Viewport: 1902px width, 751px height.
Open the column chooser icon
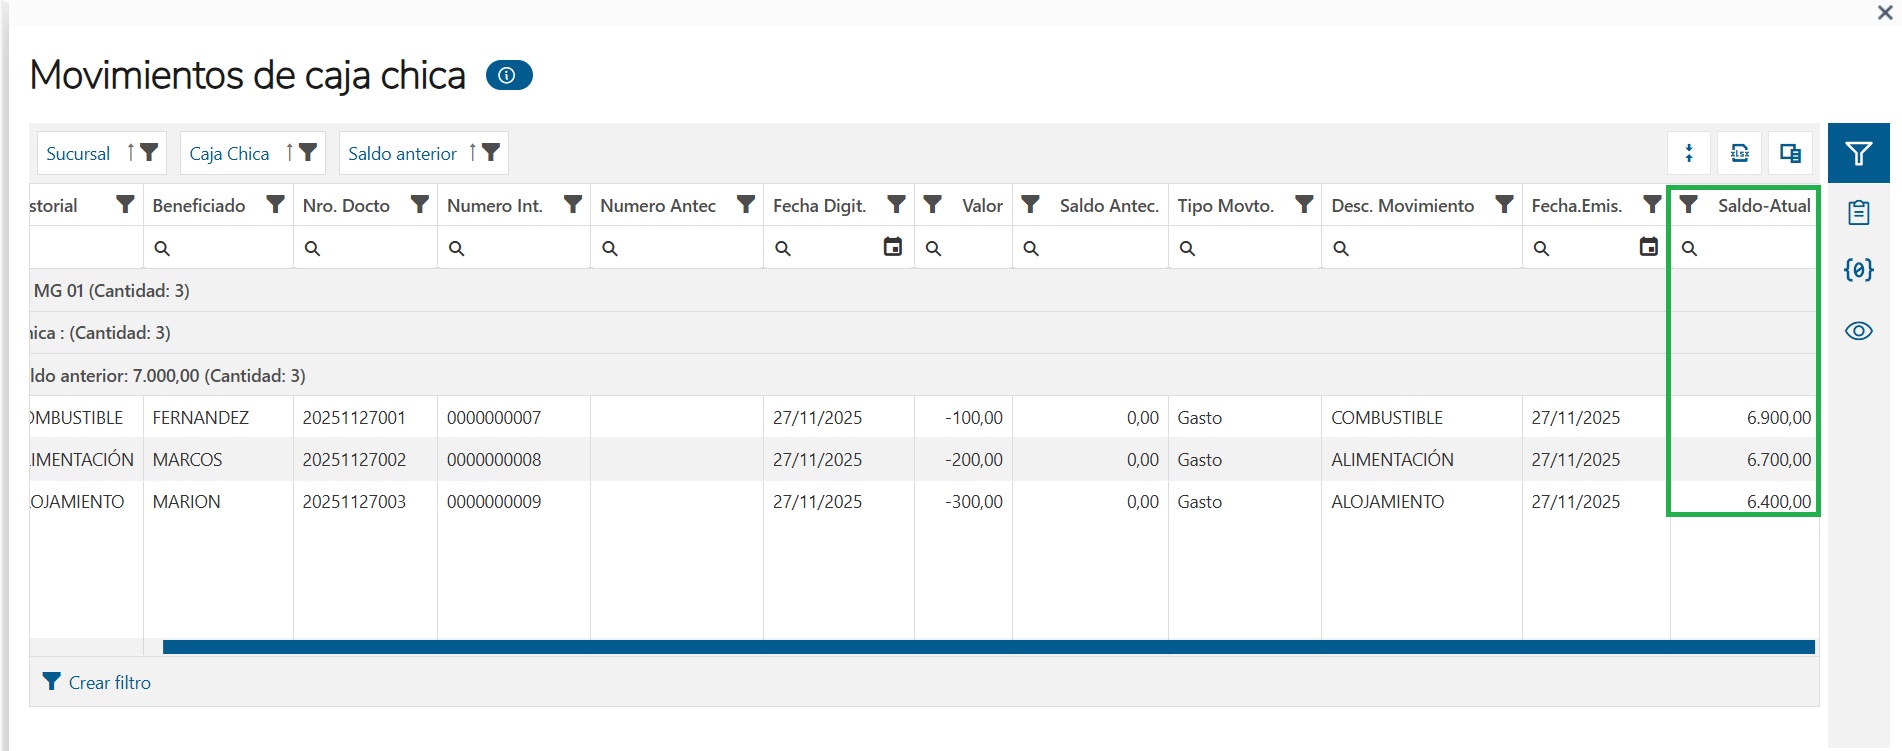[x=1790, y=153]
